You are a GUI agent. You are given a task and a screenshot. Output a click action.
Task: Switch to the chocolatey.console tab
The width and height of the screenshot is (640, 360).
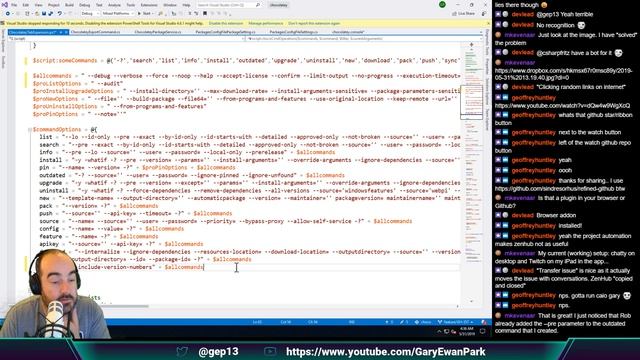tap(348, 32)
